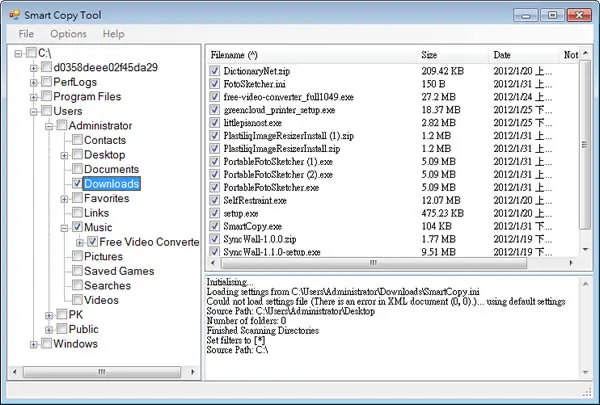Click the log panel scroll-down arrow
The image size is (600, 405).
585,372
